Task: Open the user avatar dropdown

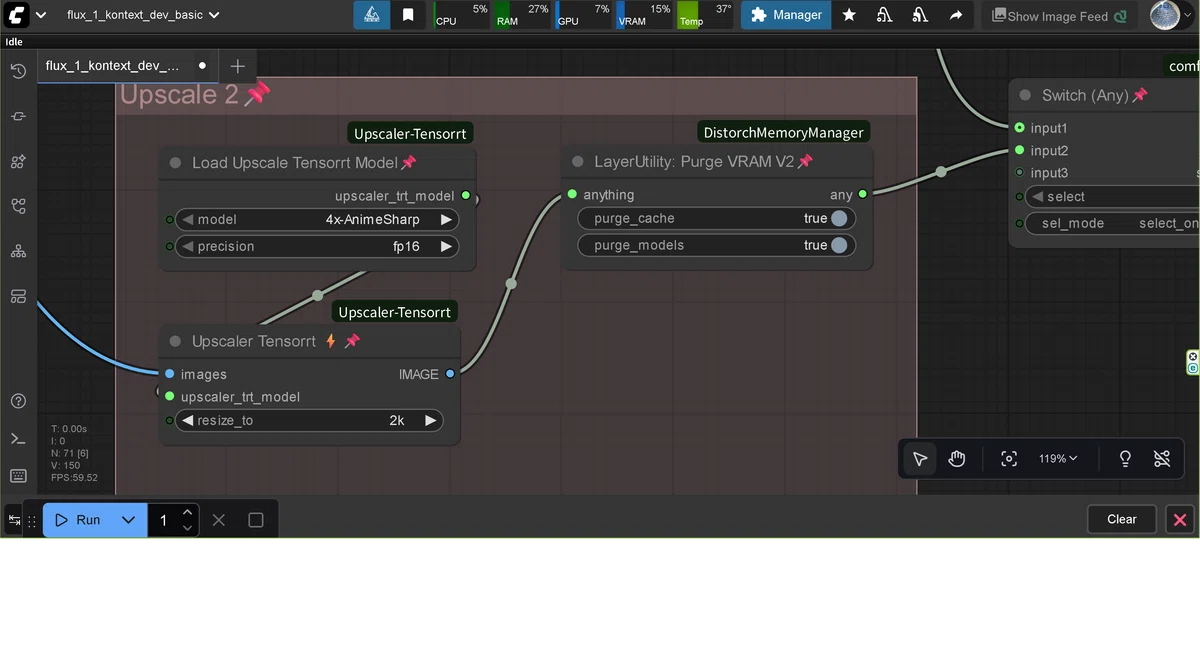Action: pos(1172,15)
